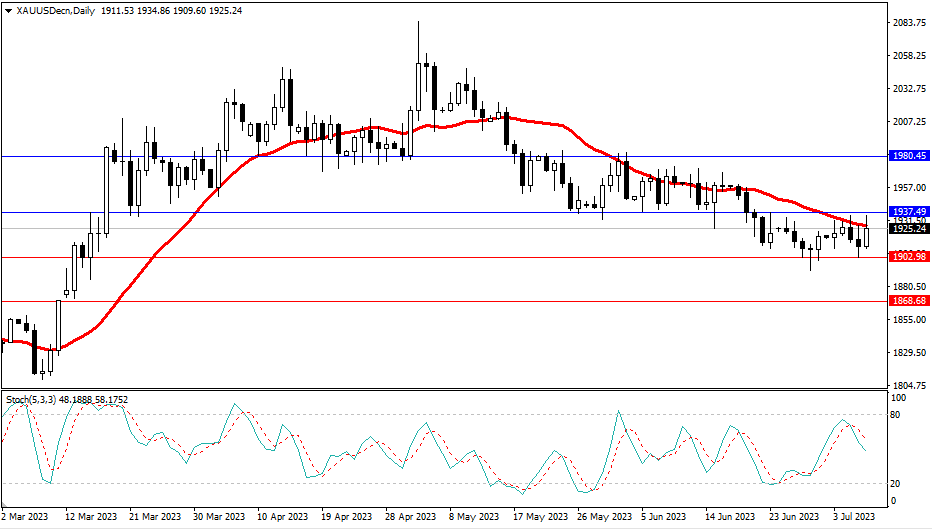Image resolution: width=932 pixels, height=529 pixels.
Task: Click the blue 1937.49 price level label
Action: (x=908, y=212)
